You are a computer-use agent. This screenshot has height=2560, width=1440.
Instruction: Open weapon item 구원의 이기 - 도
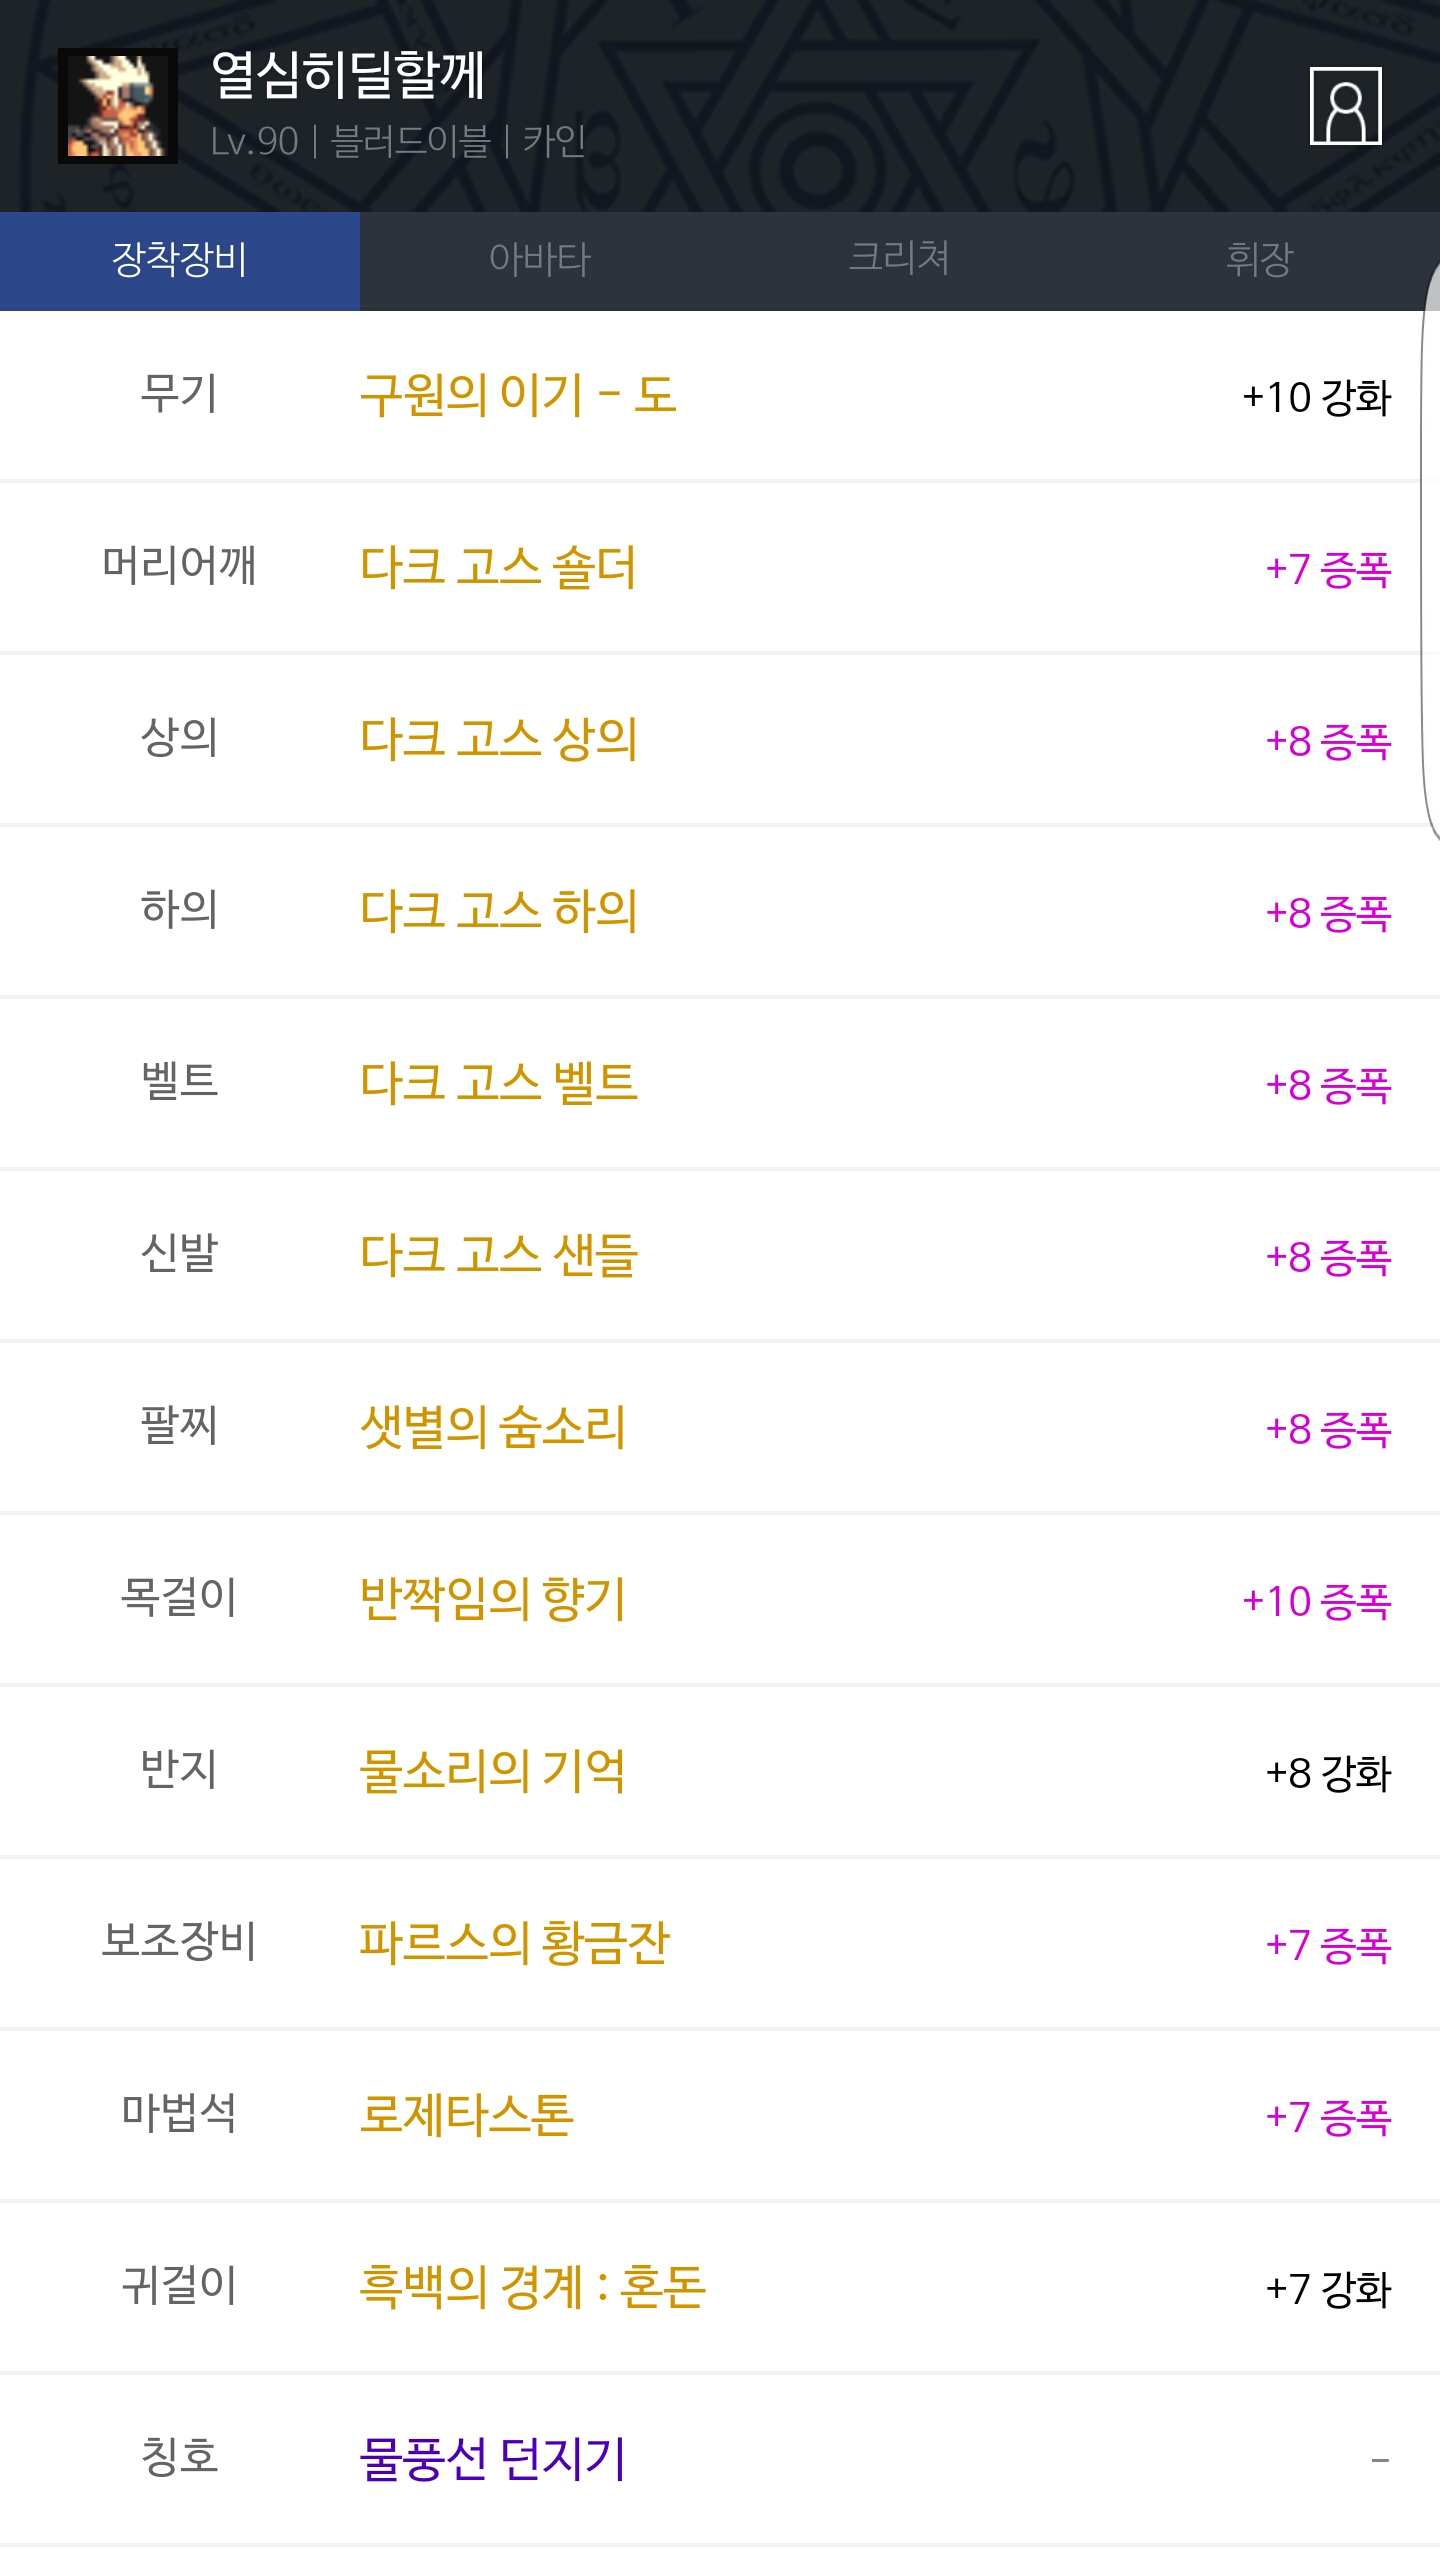pyautogui.click(x=518, y=395)
